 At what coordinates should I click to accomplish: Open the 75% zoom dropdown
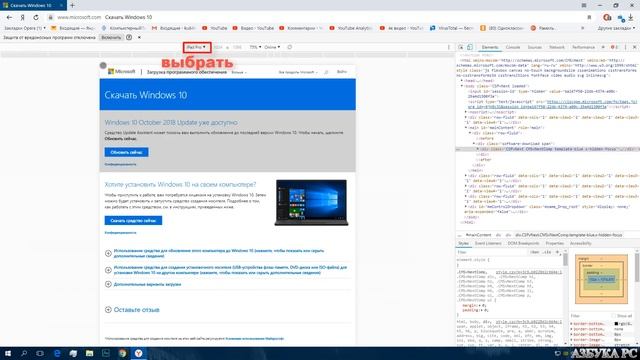[256, 47]
